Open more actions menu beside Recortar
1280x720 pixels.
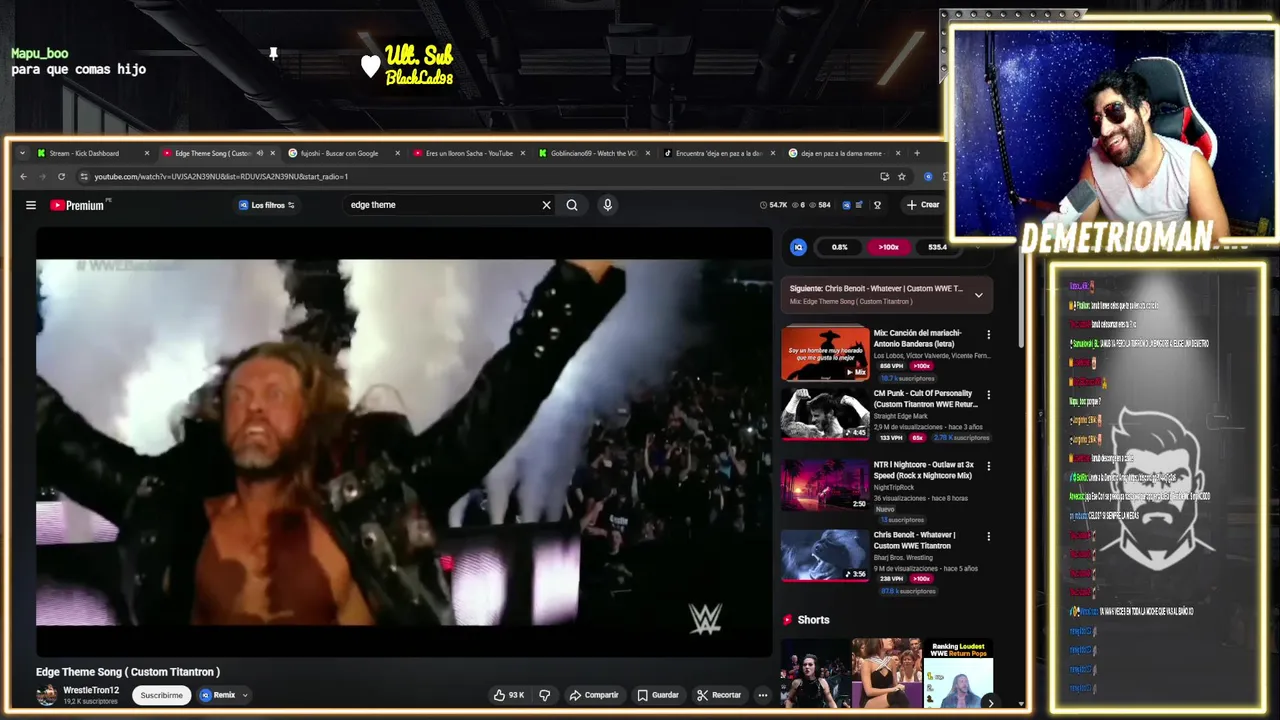(763, 695)
